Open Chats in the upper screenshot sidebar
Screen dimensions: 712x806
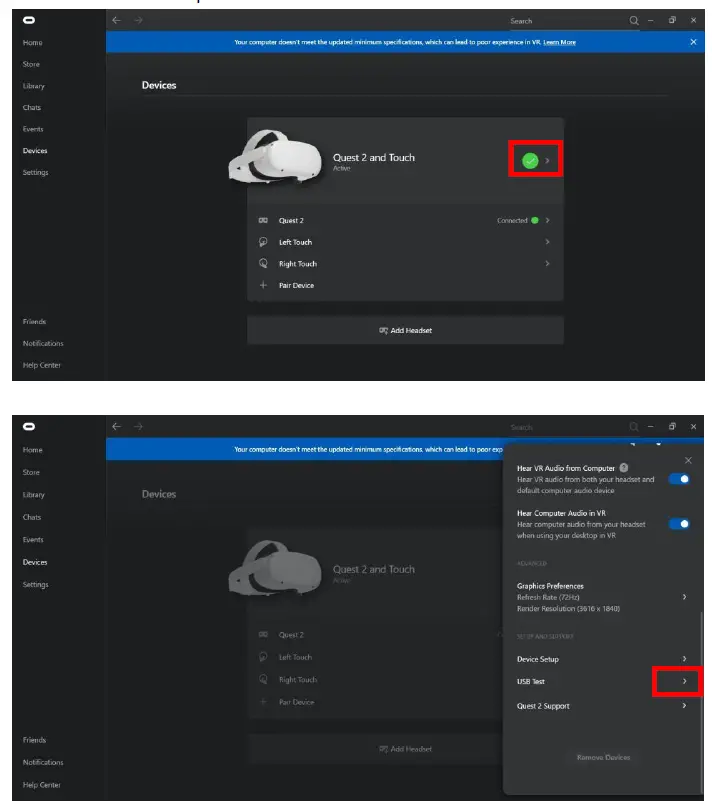point(31,107)
